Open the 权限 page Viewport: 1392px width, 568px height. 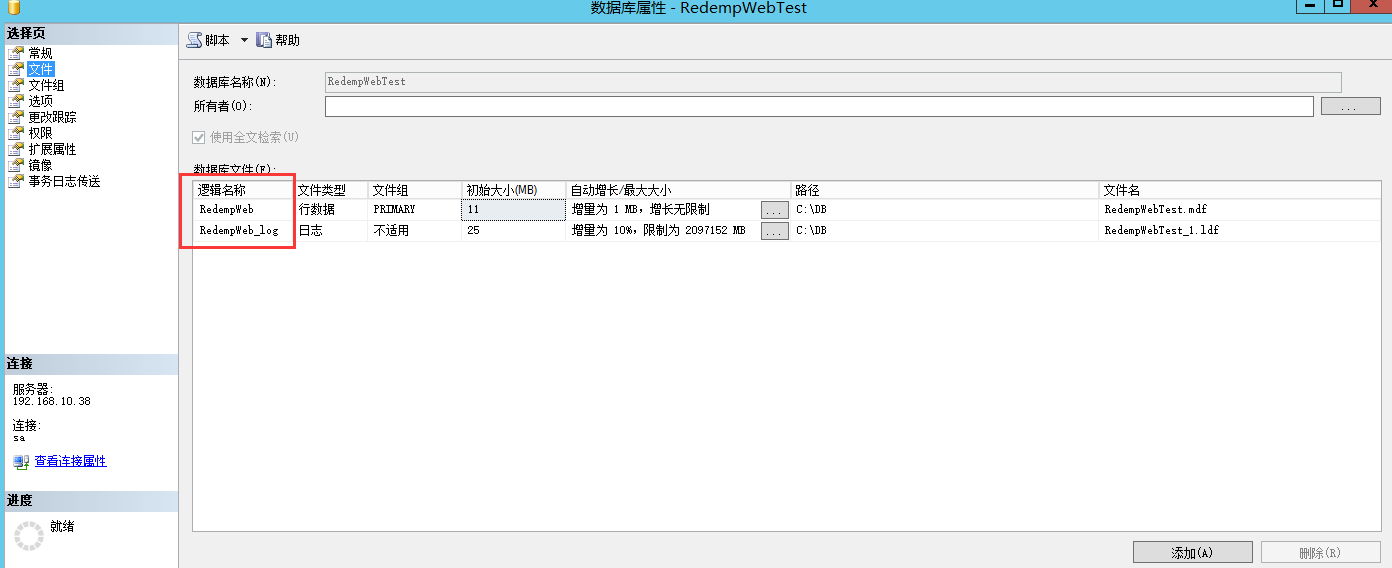pyautogui.click(x=40, y=133)
